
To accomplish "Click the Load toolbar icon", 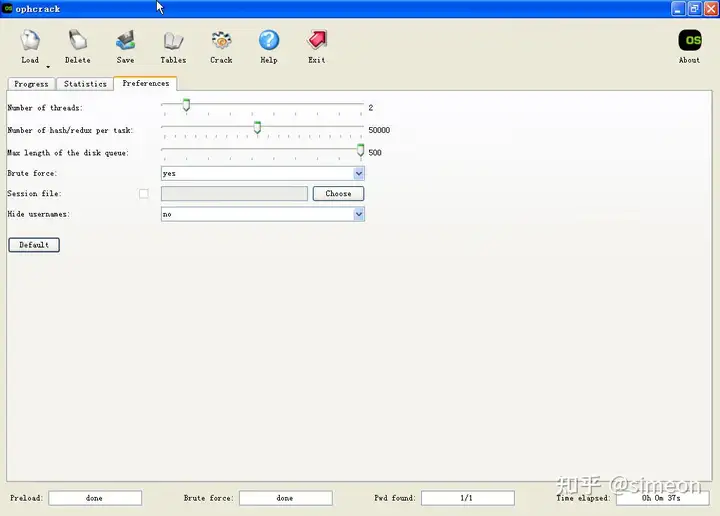I will coord(30,41).
